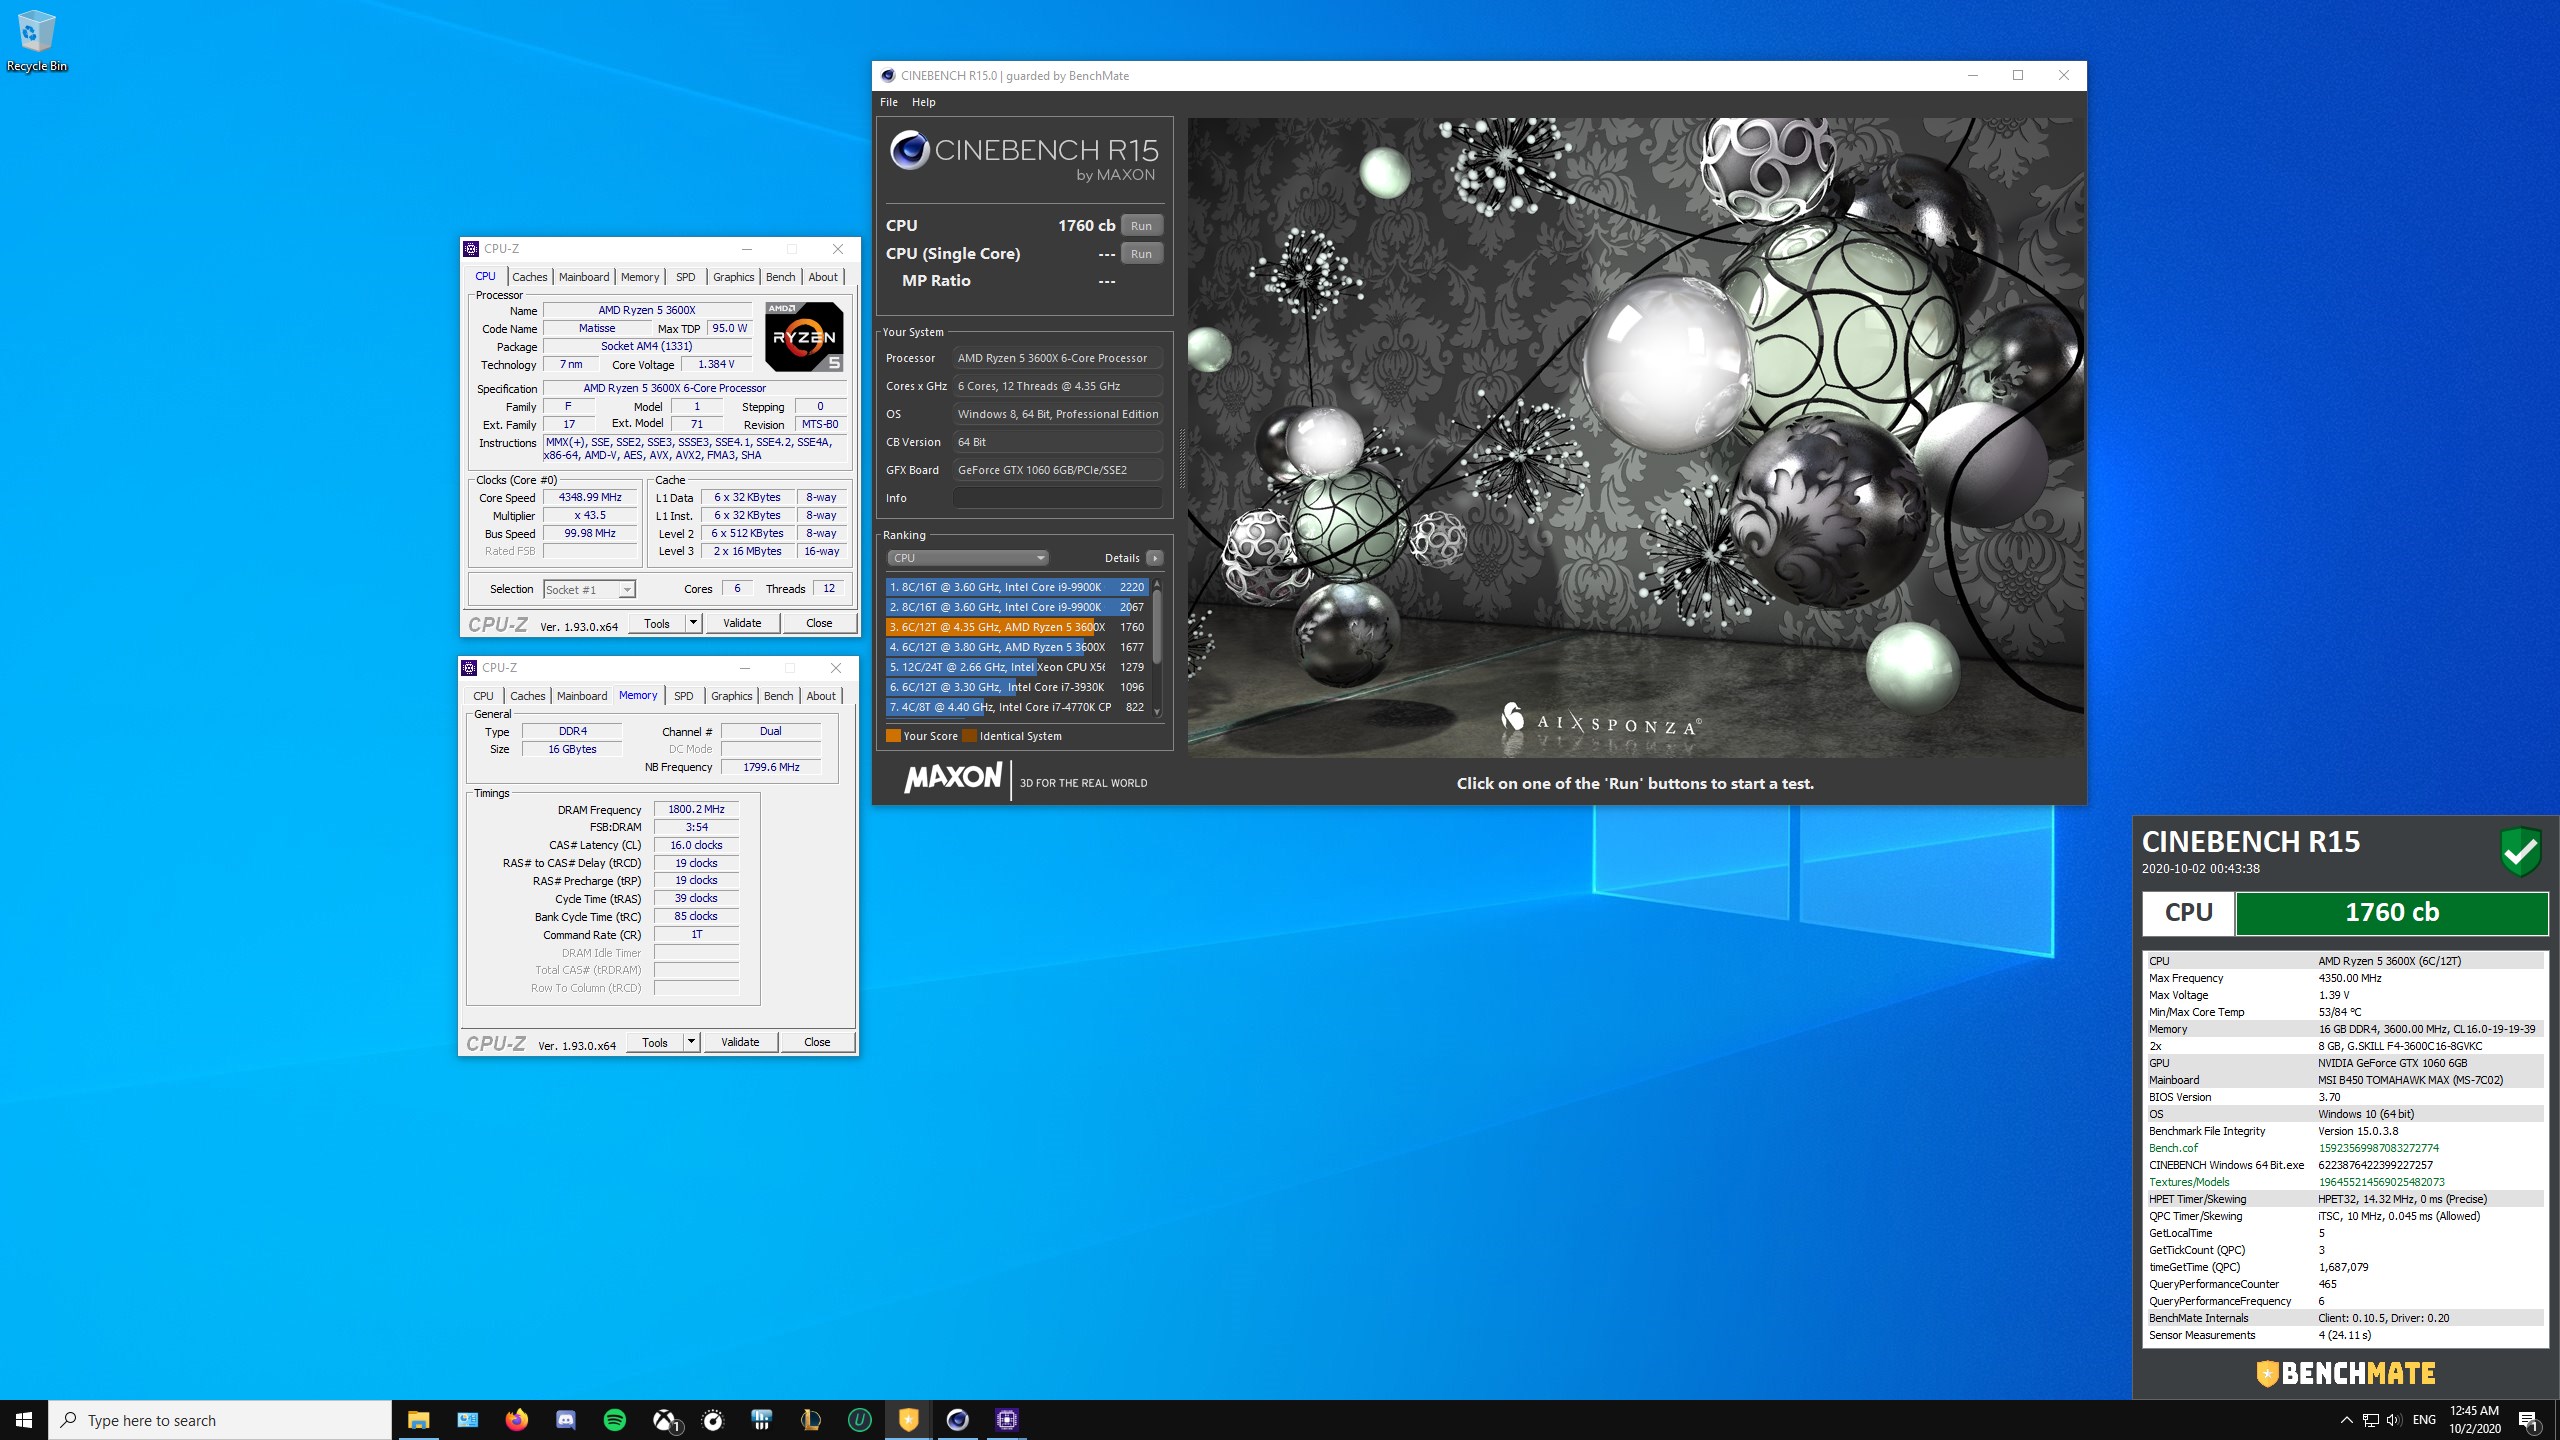Open the green circular U taskbar icon
This screenshot has height=1440, width=2560.
pos(860,1420)
